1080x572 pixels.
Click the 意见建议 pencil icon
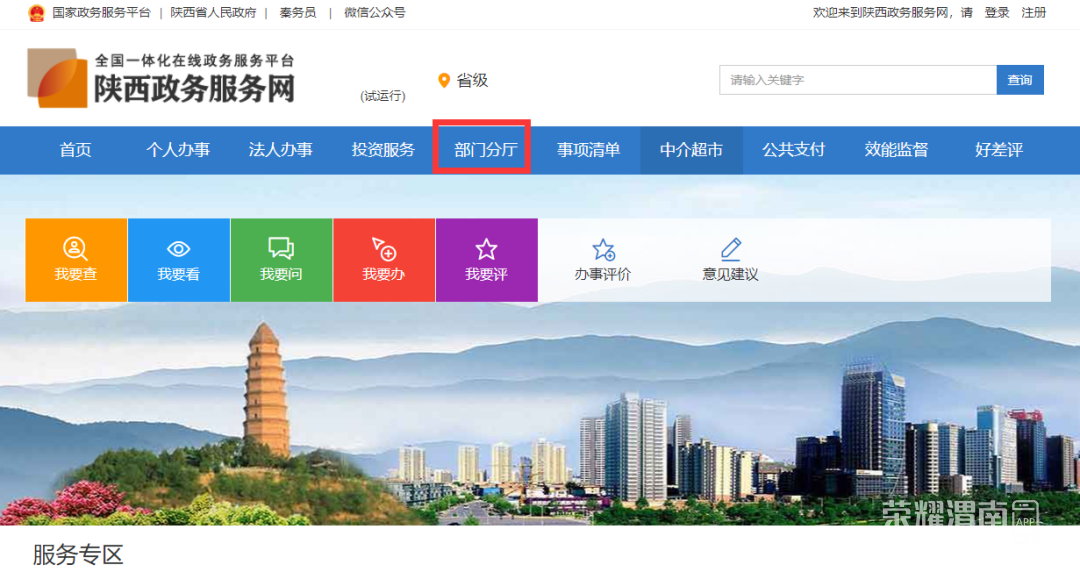tap(731, 249)
